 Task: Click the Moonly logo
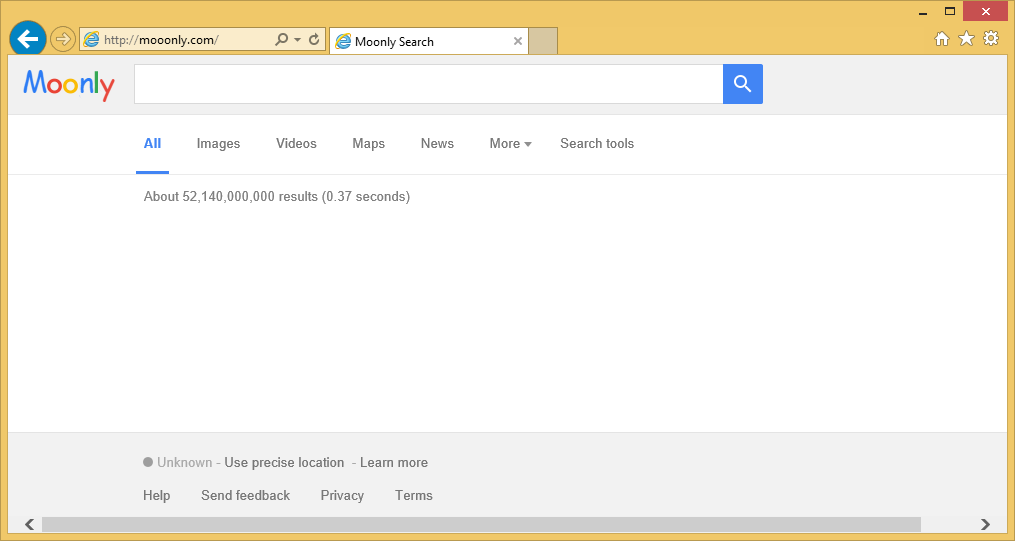coord(69,85)
